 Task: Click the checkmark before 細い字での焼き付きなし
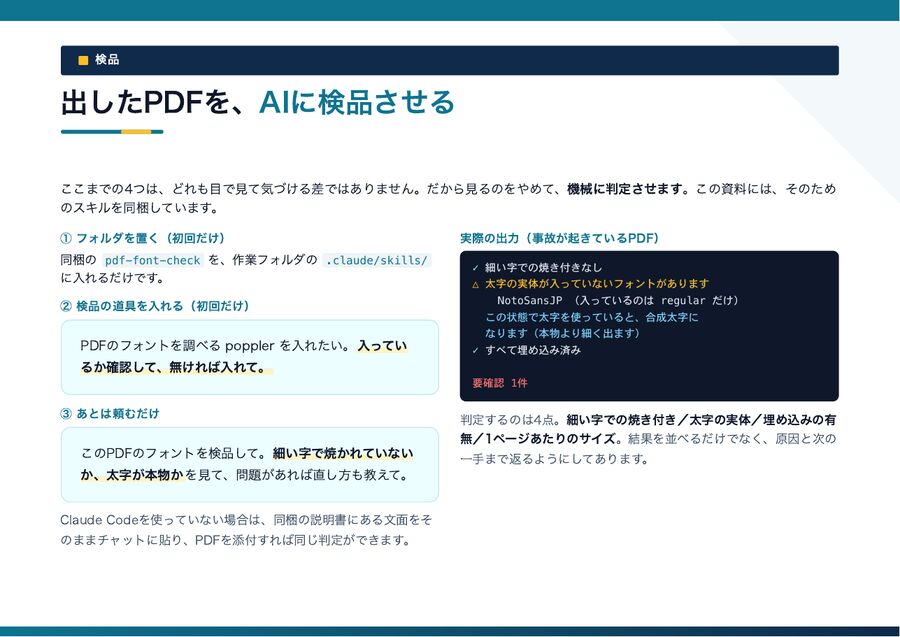pos(475,268)
